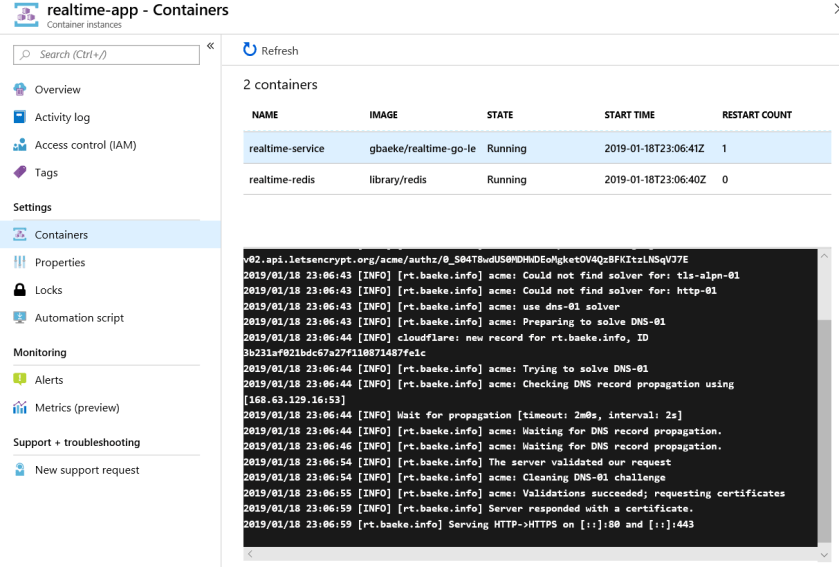
Task: Click the Overview icon in sidebar
Action: (x=19, y=89)
